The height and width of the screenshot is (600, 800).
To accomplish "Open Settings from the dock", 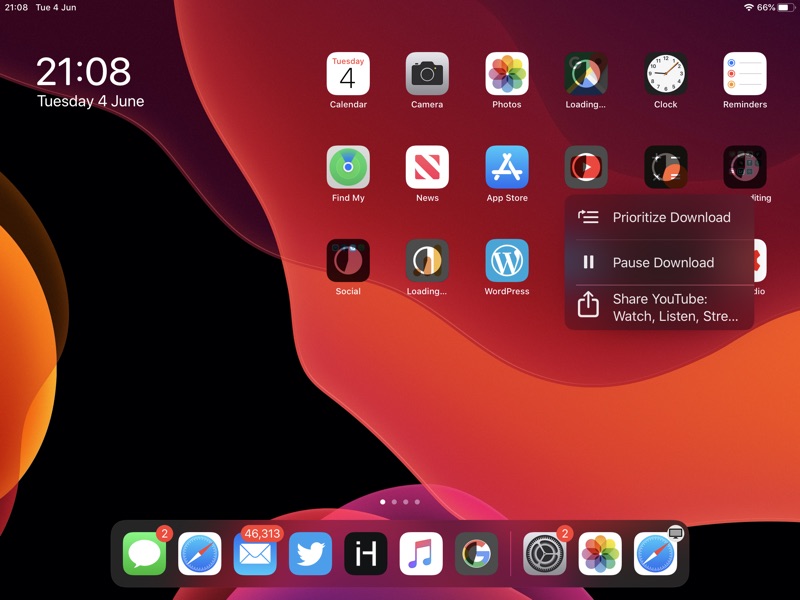I will [x=544, y=554].
